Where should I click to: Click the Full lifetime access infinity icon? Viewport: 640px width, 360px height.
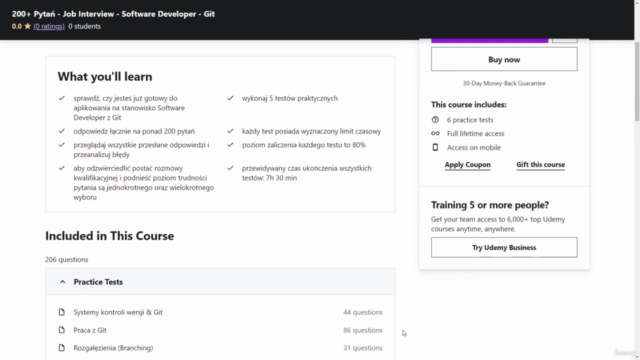click(x=435, y=133)
